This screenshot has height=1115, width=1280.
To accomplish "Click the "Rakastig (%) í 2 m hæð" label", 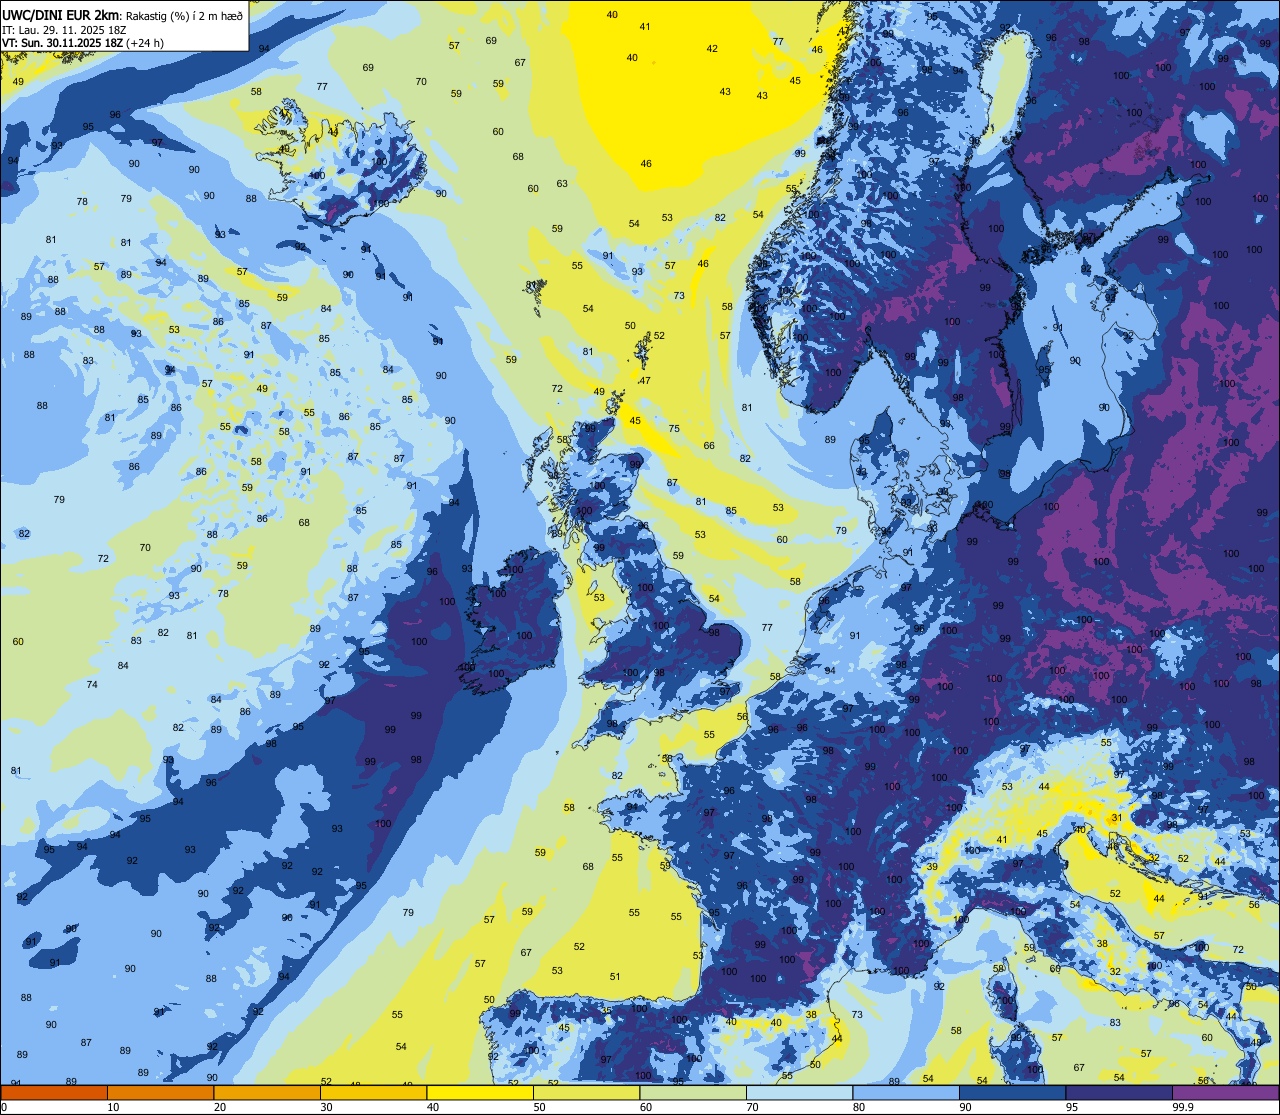I will coord(184,15).
